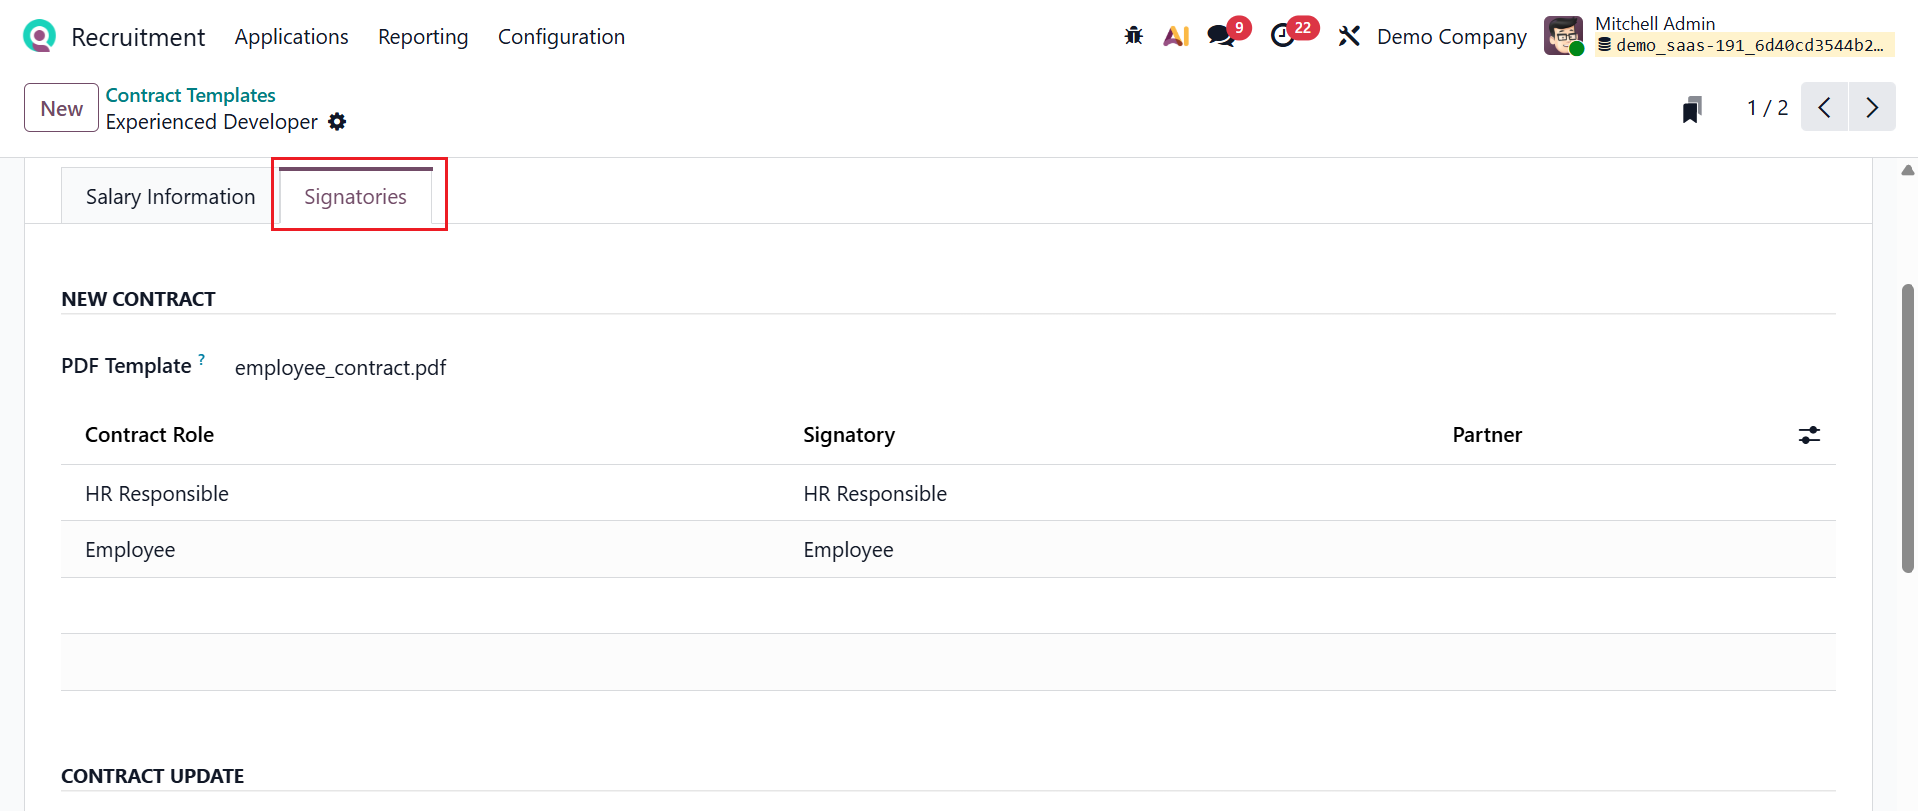Click the wrench and screwdriver tools icon
The width and height of the screenshot is (1918, 811).
pos(1349,36)
